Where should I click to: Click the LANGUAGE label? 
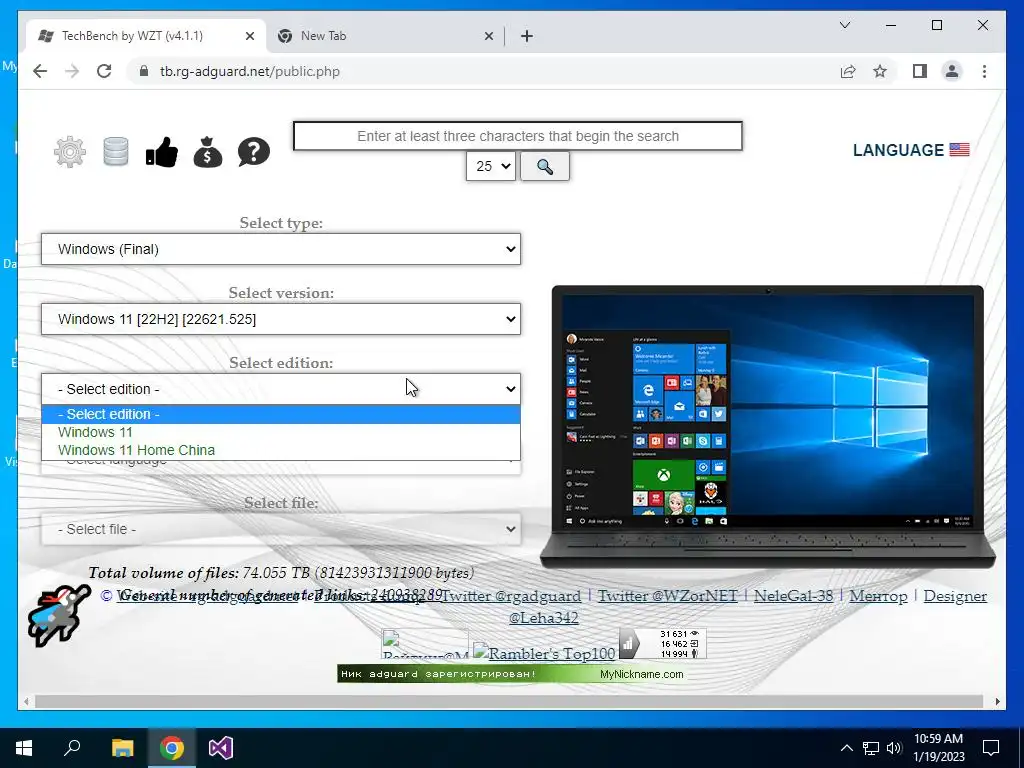click(x=898, y=150)
